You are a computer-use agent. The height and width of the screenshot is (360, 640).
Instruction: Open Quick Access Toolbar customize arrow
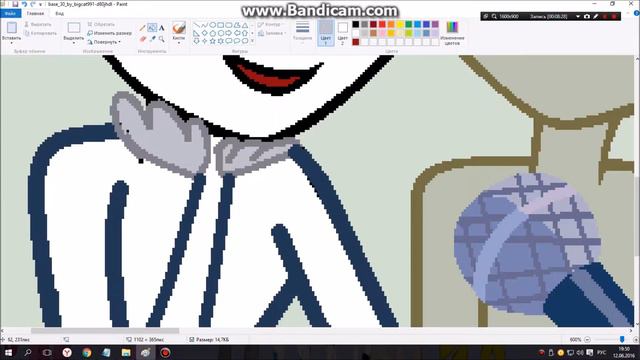(40, 4)
